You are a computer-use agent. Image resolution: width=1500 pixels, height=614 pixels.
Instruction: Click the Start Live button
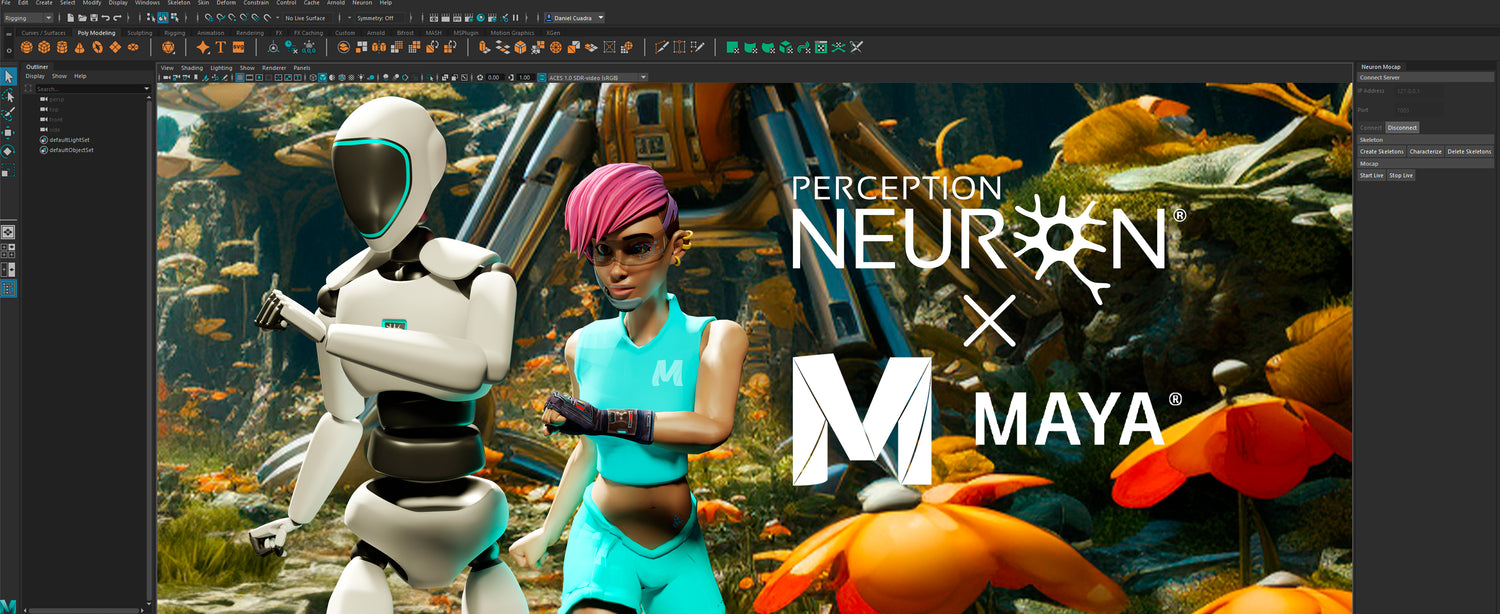click(1372, 175)
